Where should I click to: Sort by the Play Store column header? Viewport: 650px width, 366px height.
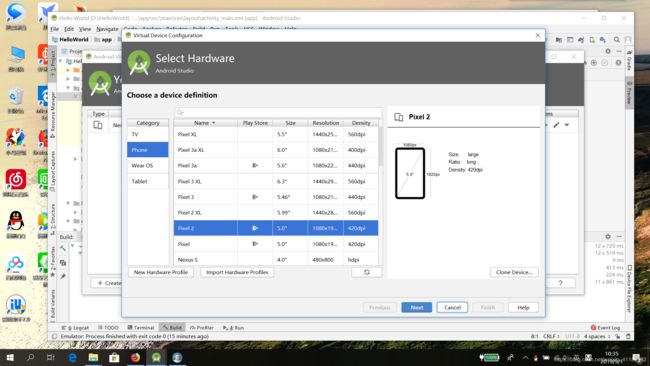point(255,123)
